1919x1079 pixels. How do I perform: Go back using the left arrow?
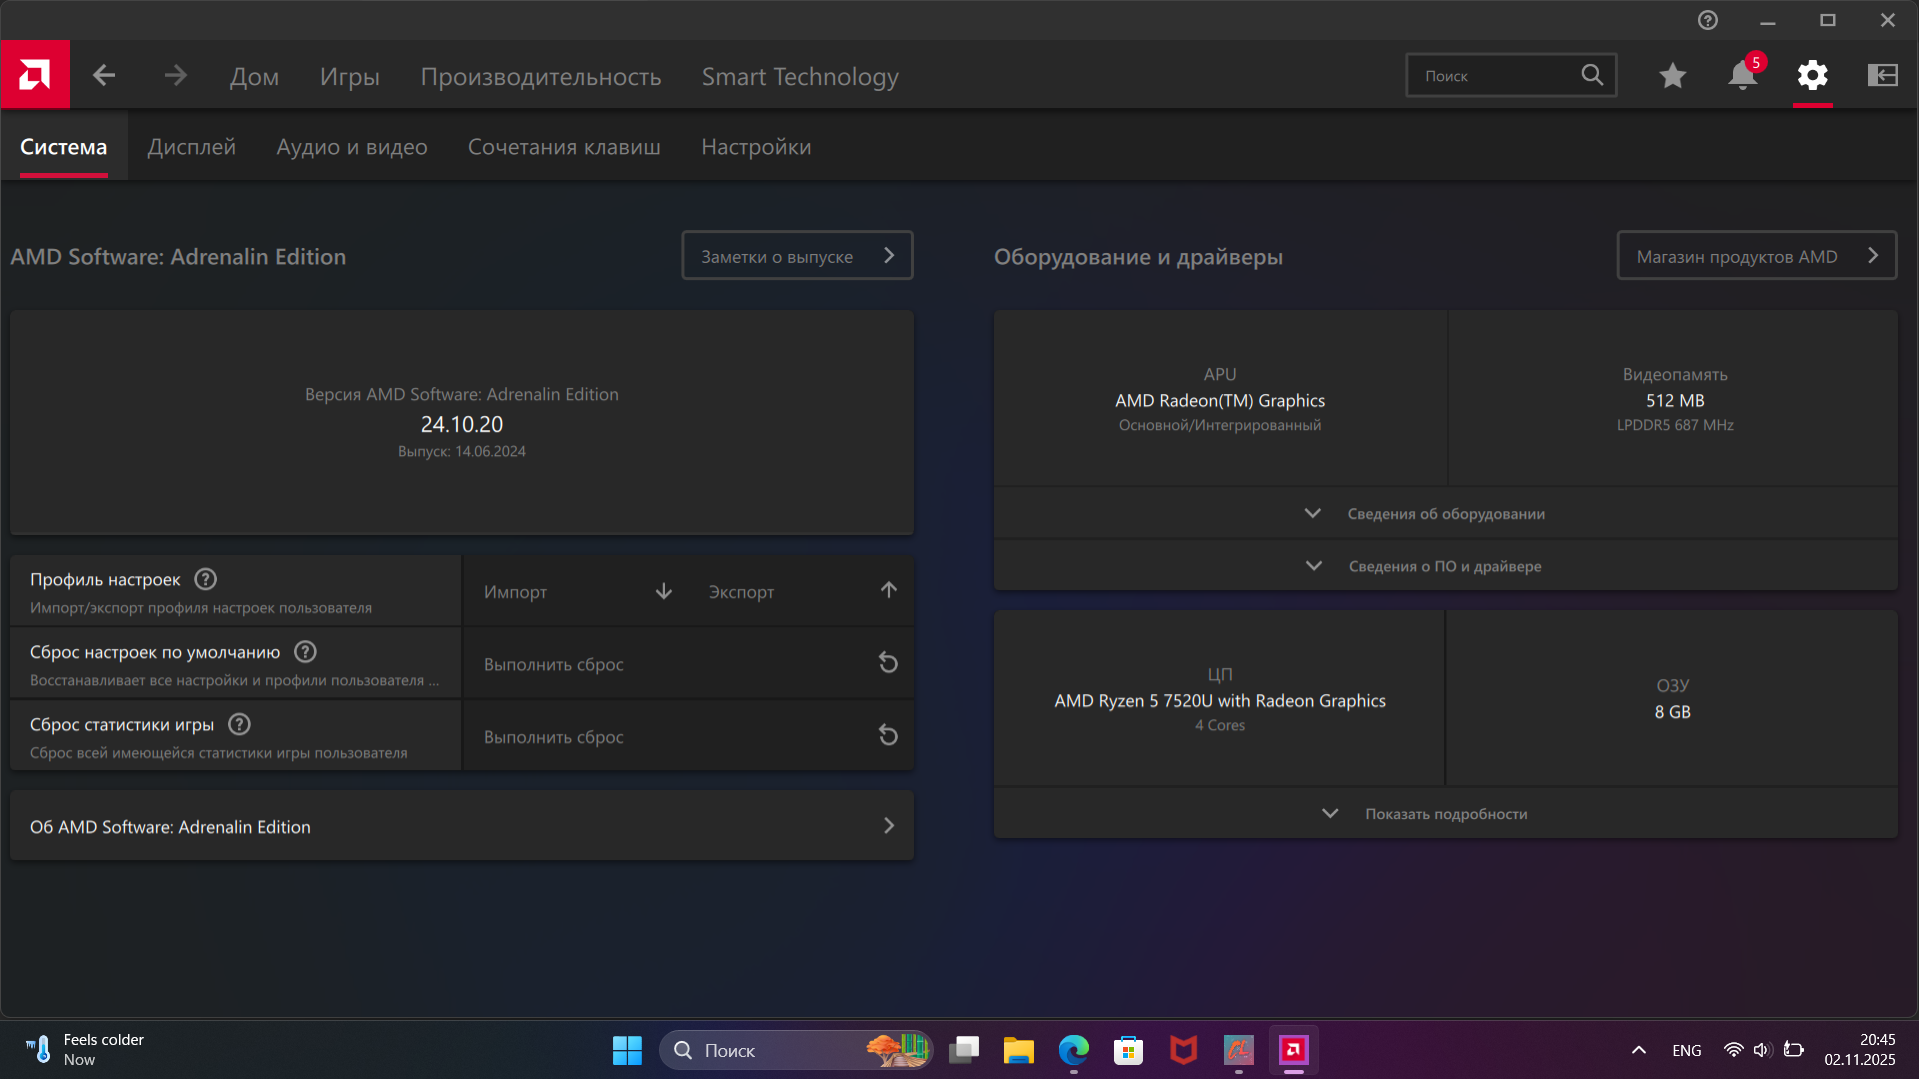[x=104, y=76]
